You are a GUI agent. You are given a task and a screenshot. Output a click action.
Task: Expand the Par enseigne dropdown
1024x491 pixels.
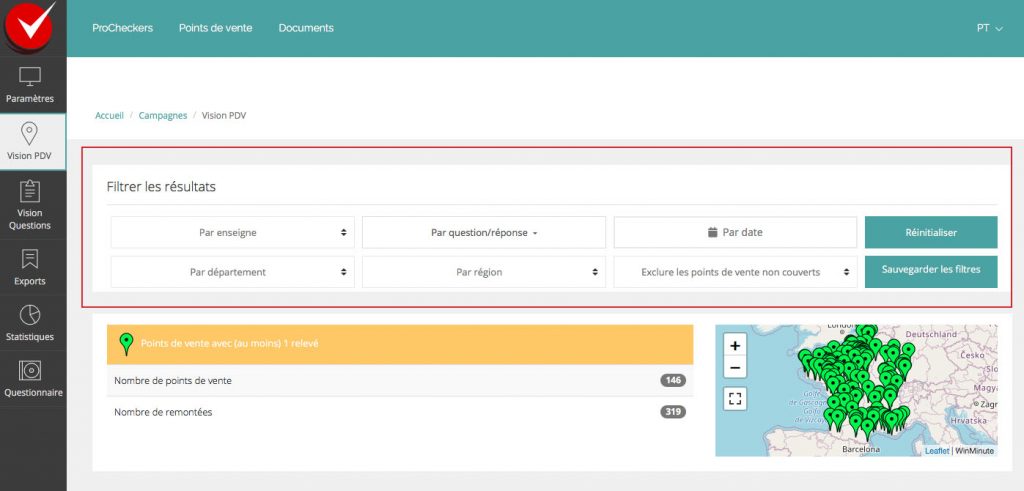[233, 232]
